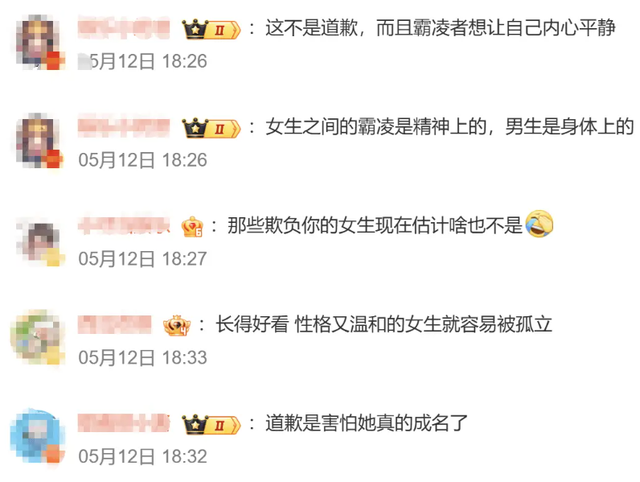Open the blue round avatar at 18:32
The image size is (640, 482).
click(x=38, y=437)
